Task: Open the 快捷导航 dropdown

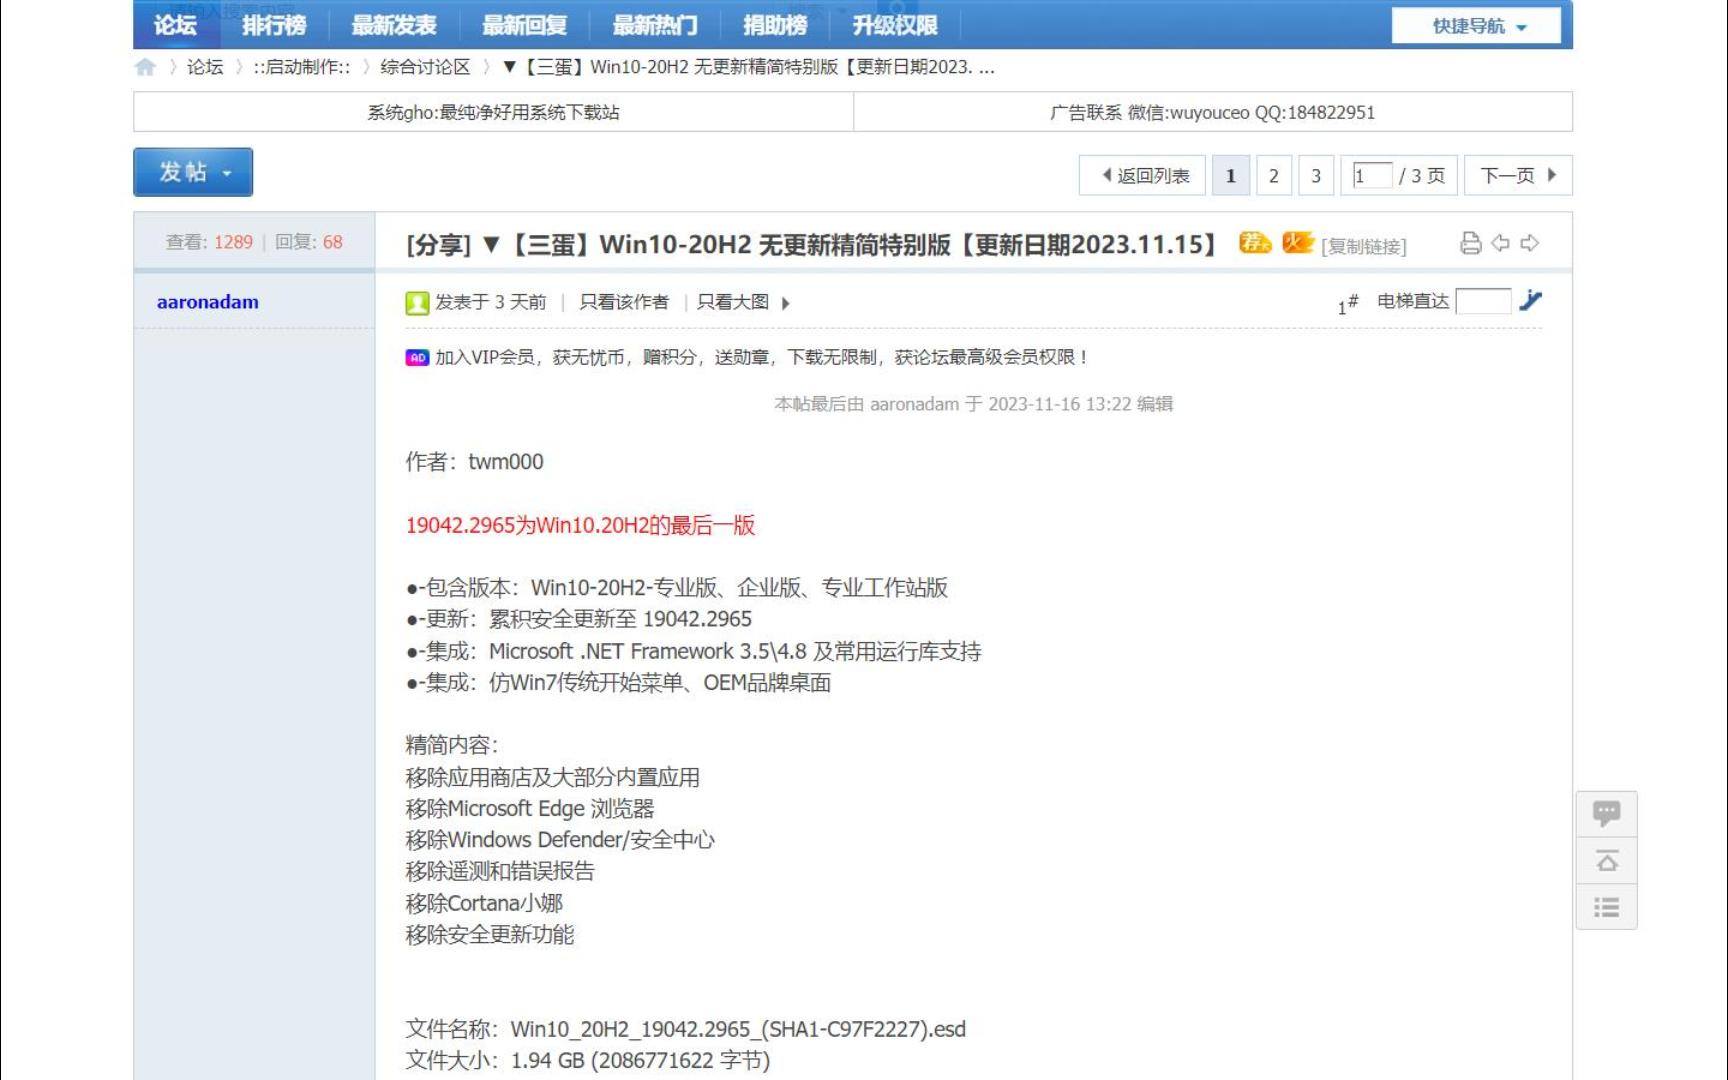Action: [x=1476, y=26]
